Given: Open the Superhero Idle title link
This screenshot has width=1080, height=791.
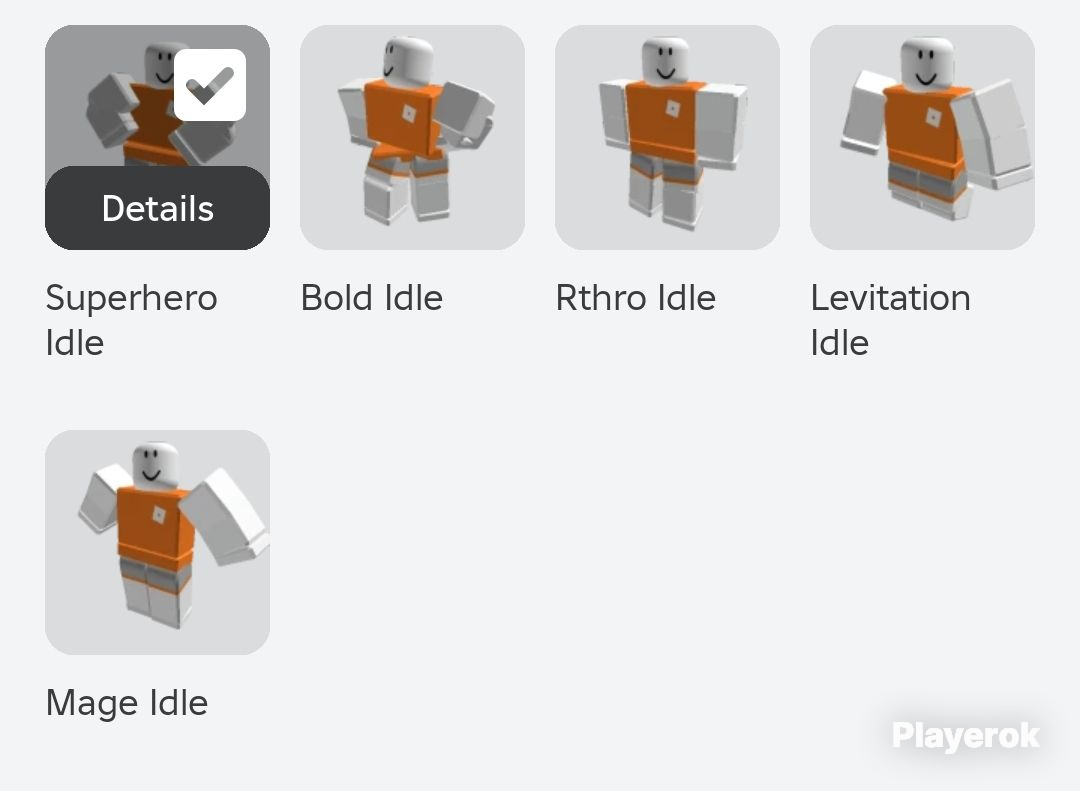Looking at the screenshot, I should coord(132,320).
